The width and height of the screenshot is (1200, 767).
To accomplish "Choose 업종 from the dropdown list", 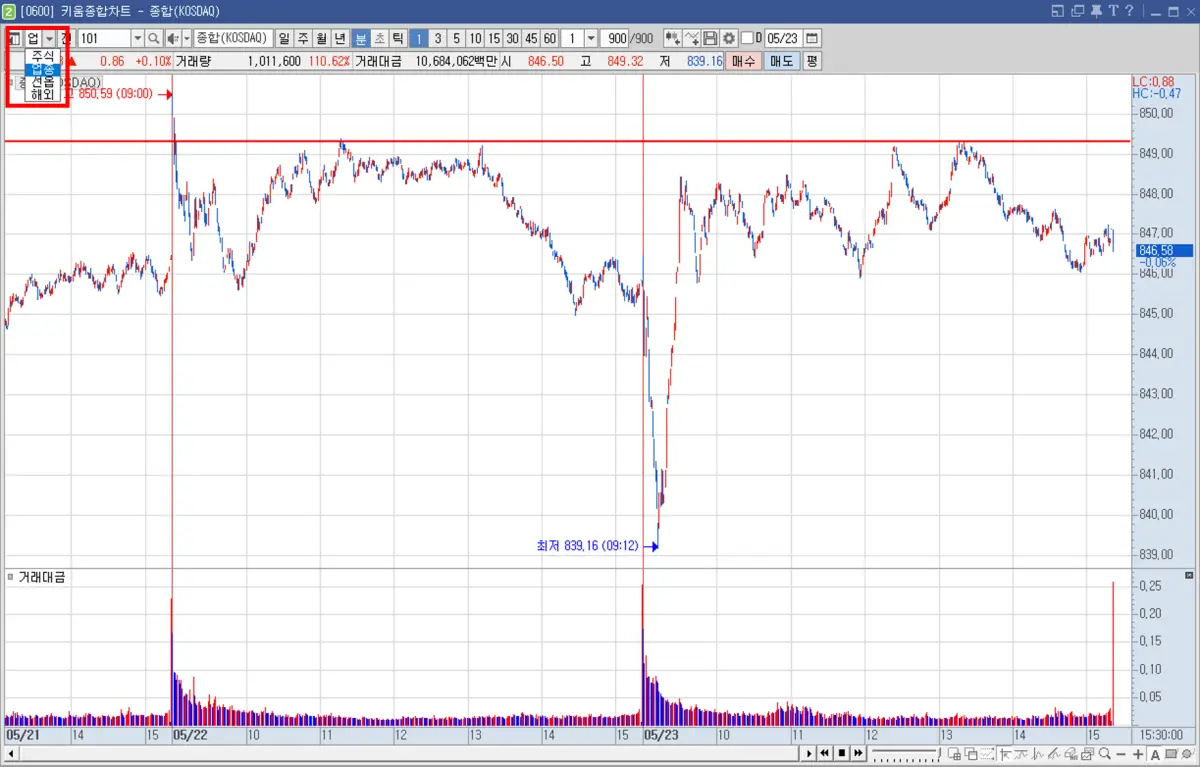I will [42, 69].
